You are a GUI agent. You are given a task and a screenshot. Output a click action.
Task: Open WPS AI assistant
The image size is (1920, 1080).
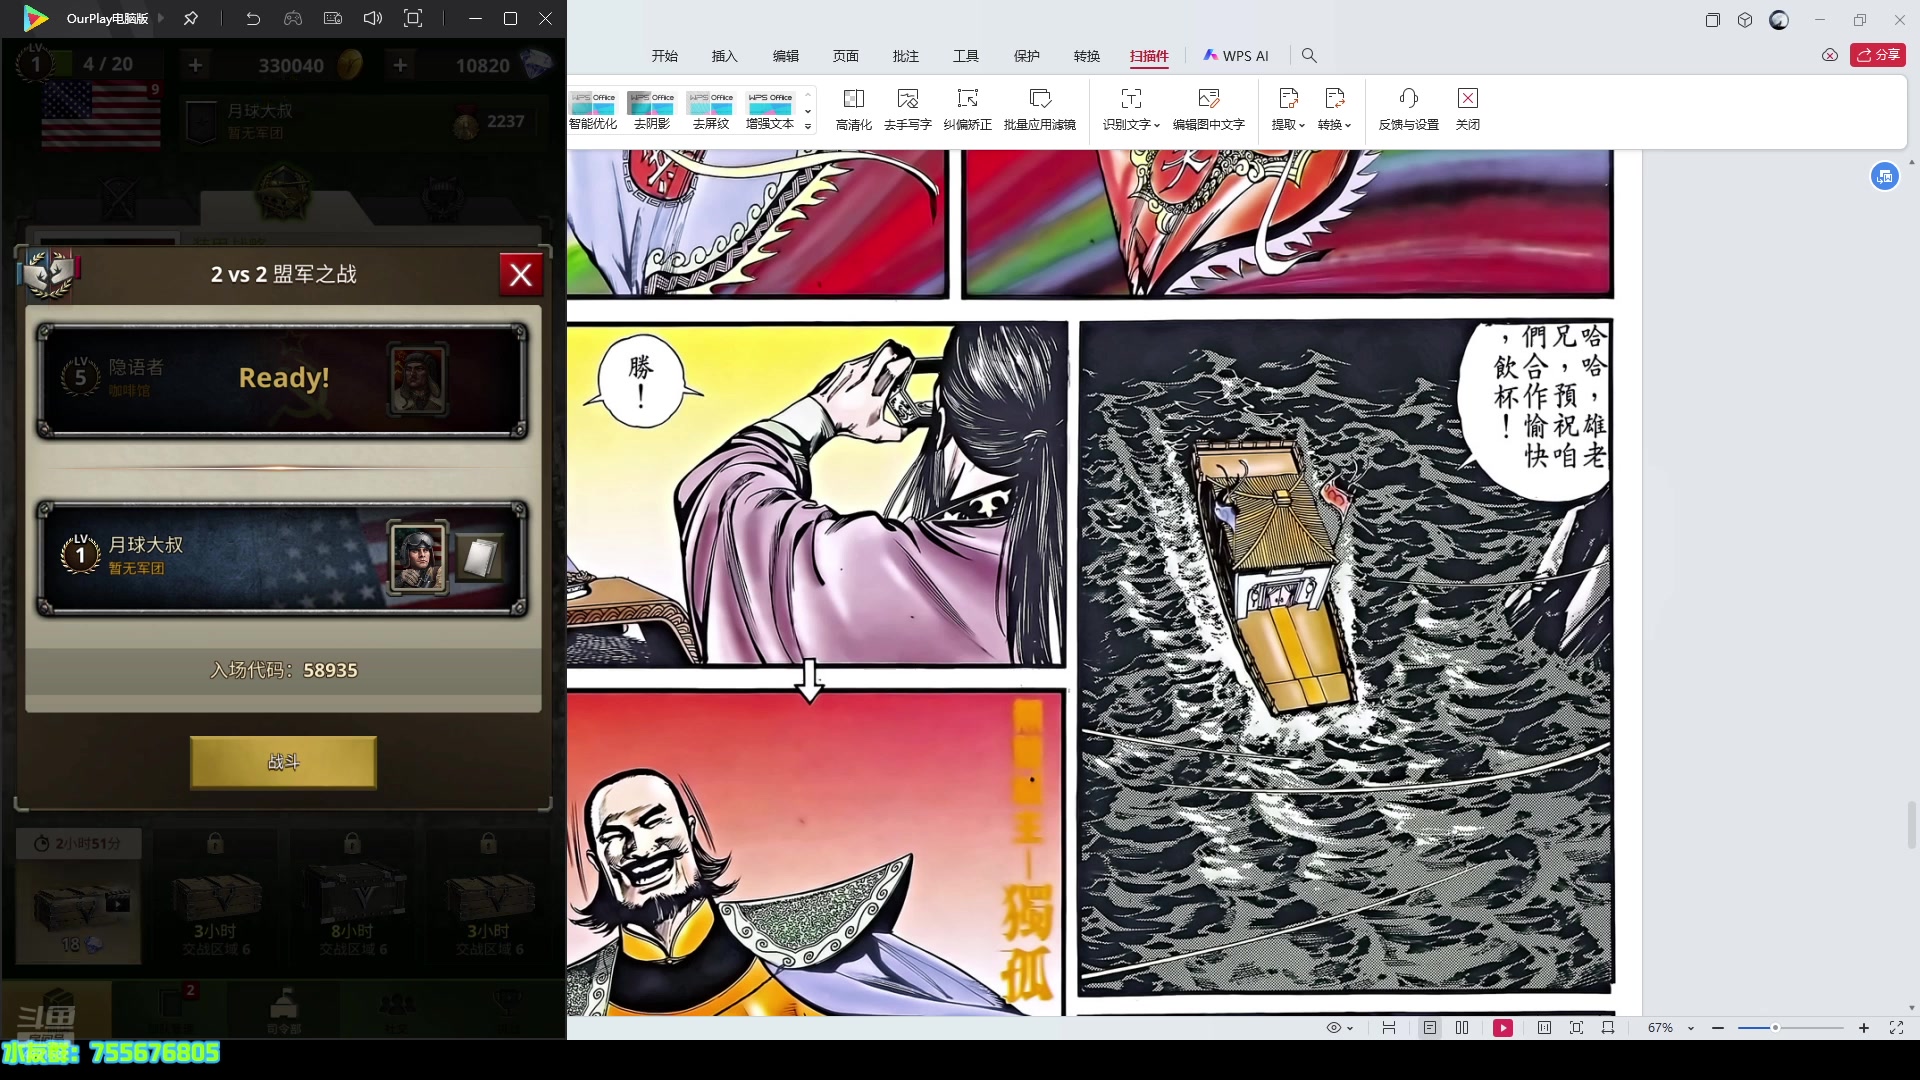click(1236, 56)
